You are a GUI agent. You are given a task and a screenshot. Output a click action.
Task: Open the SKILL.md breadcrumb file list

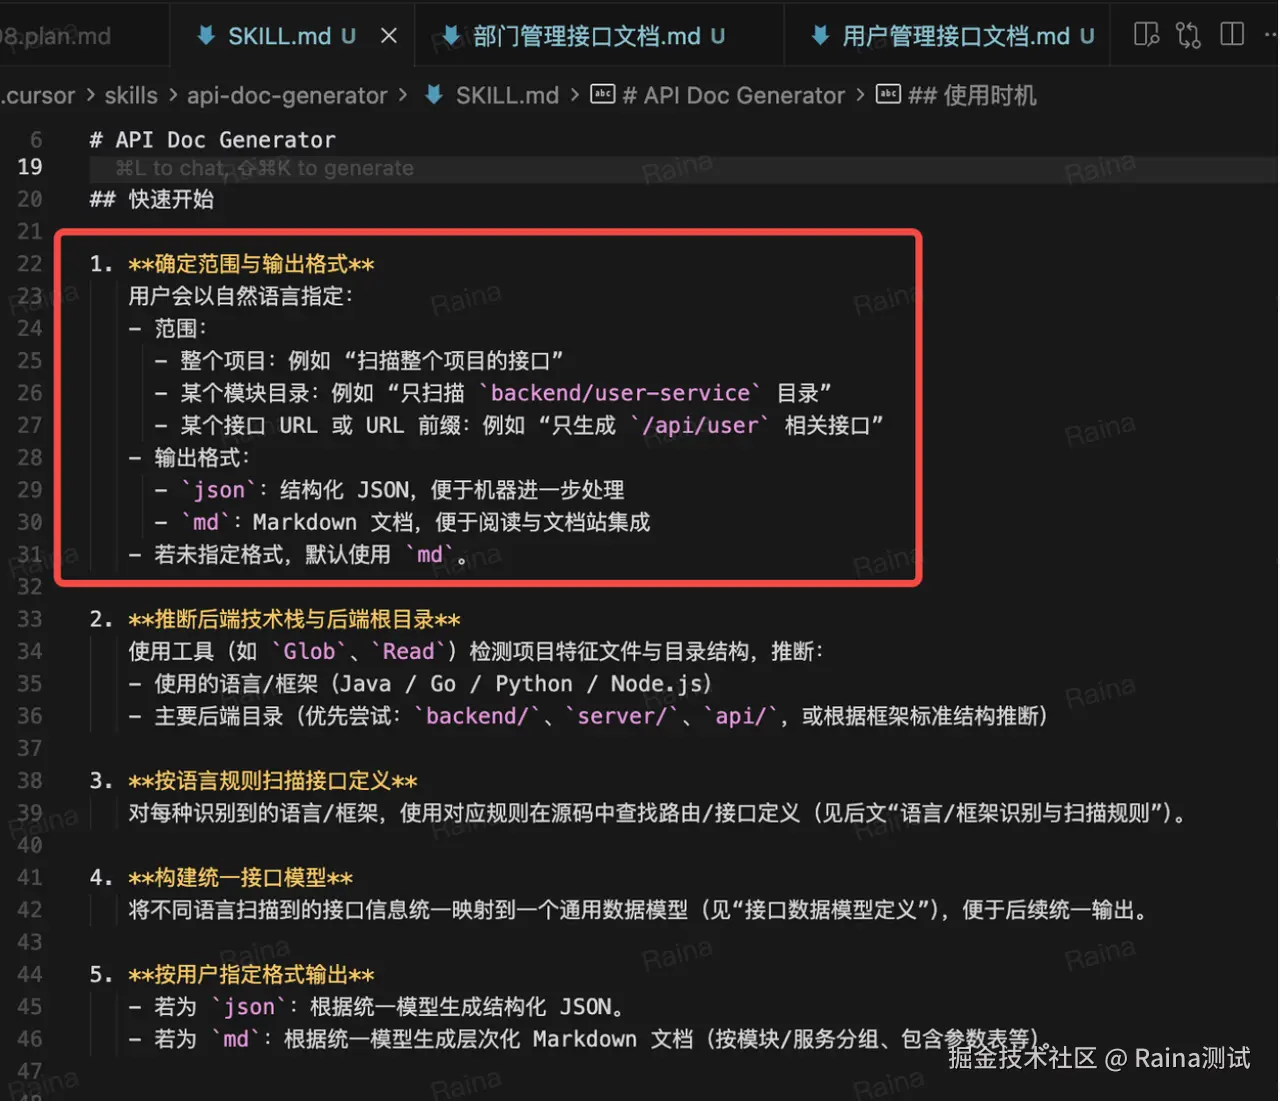click(507, 95)
